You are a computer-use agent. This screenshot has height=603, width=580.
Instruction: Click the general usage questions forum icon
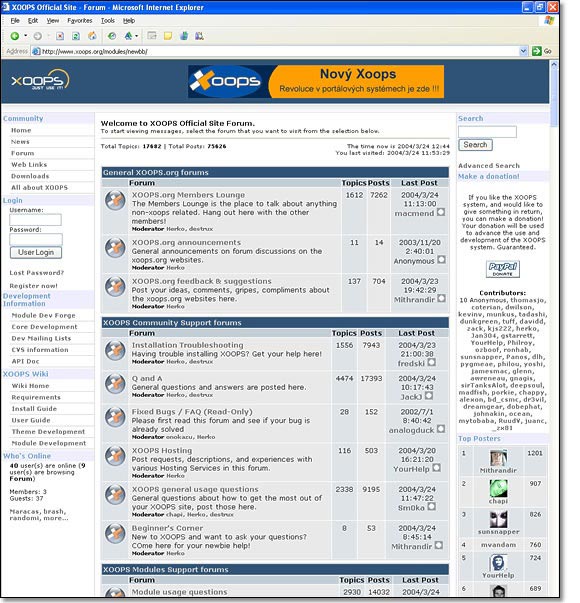click(x=115, y=495)
